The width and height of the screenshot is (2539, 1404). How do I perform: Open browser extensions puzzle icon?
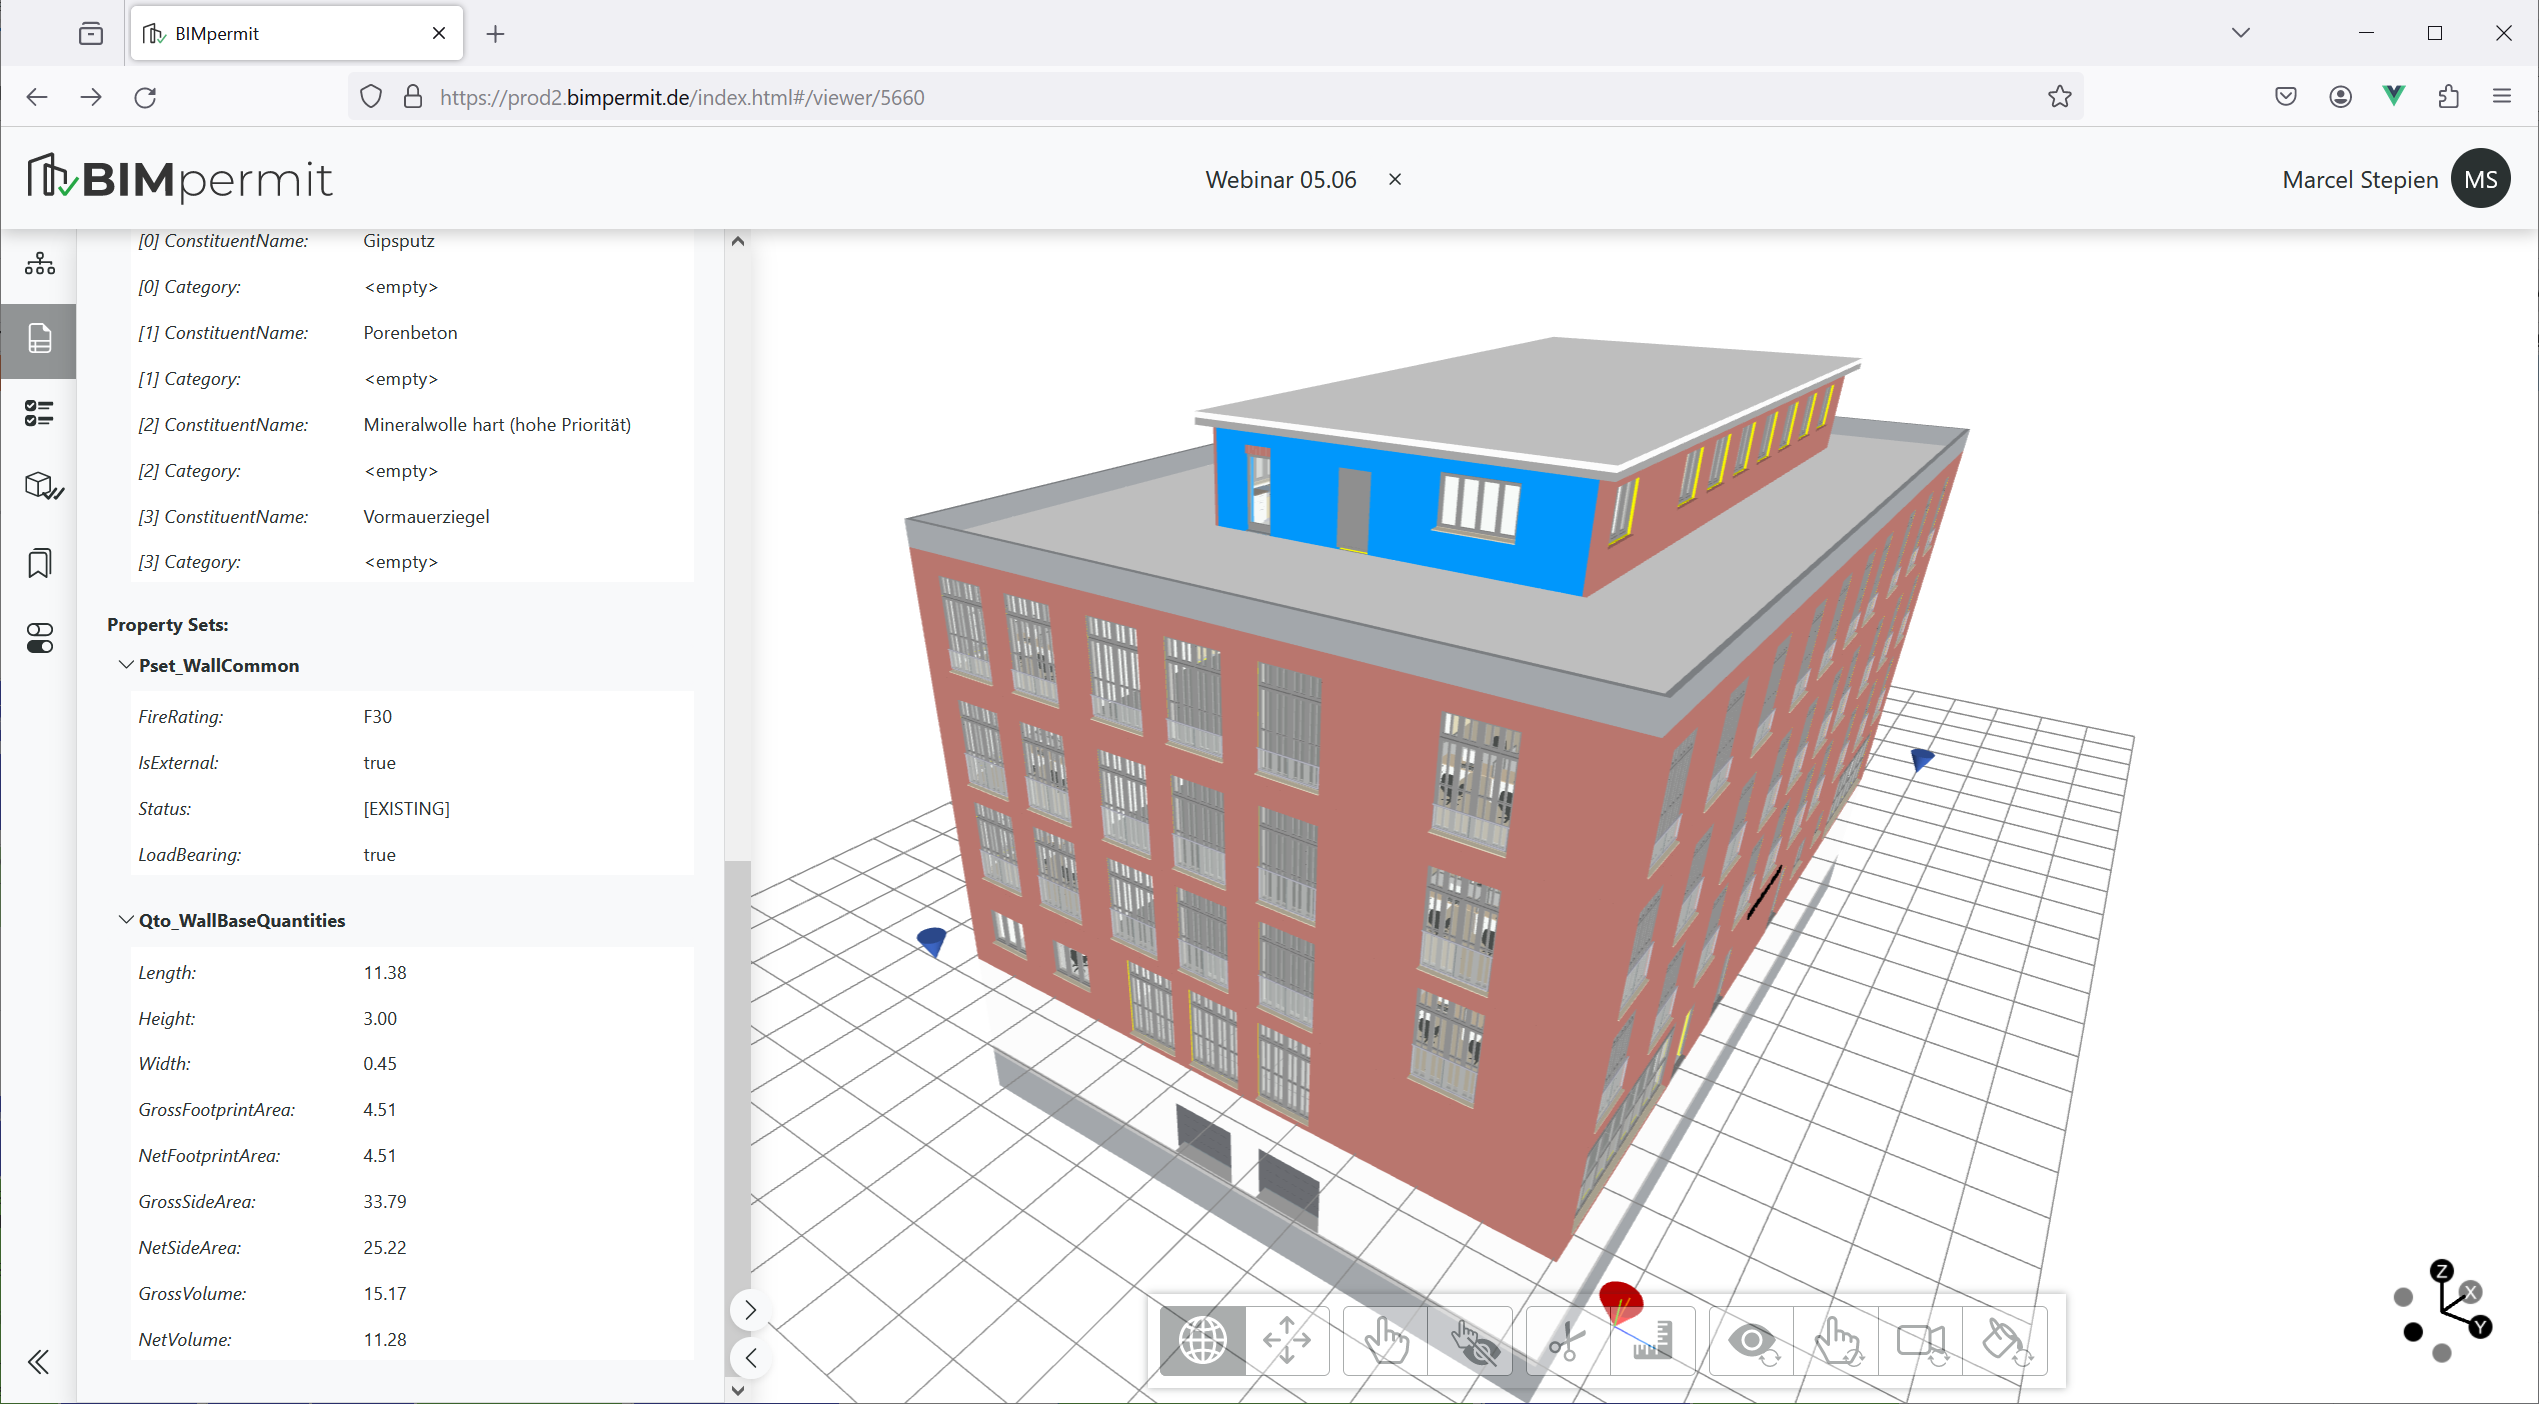pos(2449,97)
